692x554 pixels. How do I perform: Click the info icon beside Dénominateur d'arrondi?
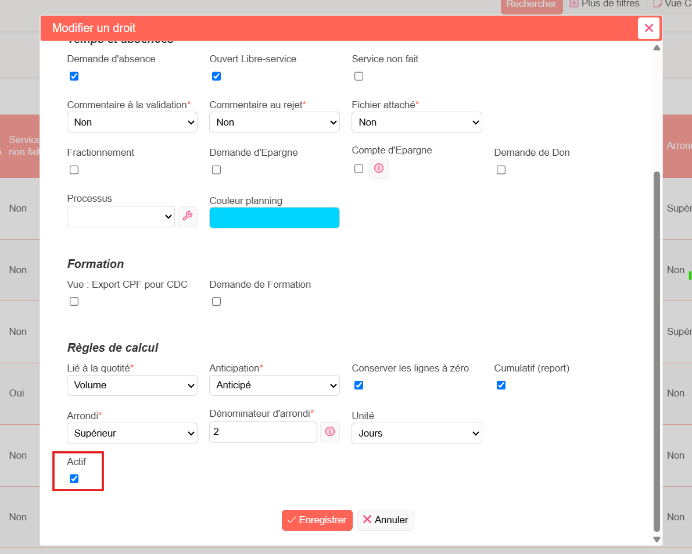[x=330, y=432]
